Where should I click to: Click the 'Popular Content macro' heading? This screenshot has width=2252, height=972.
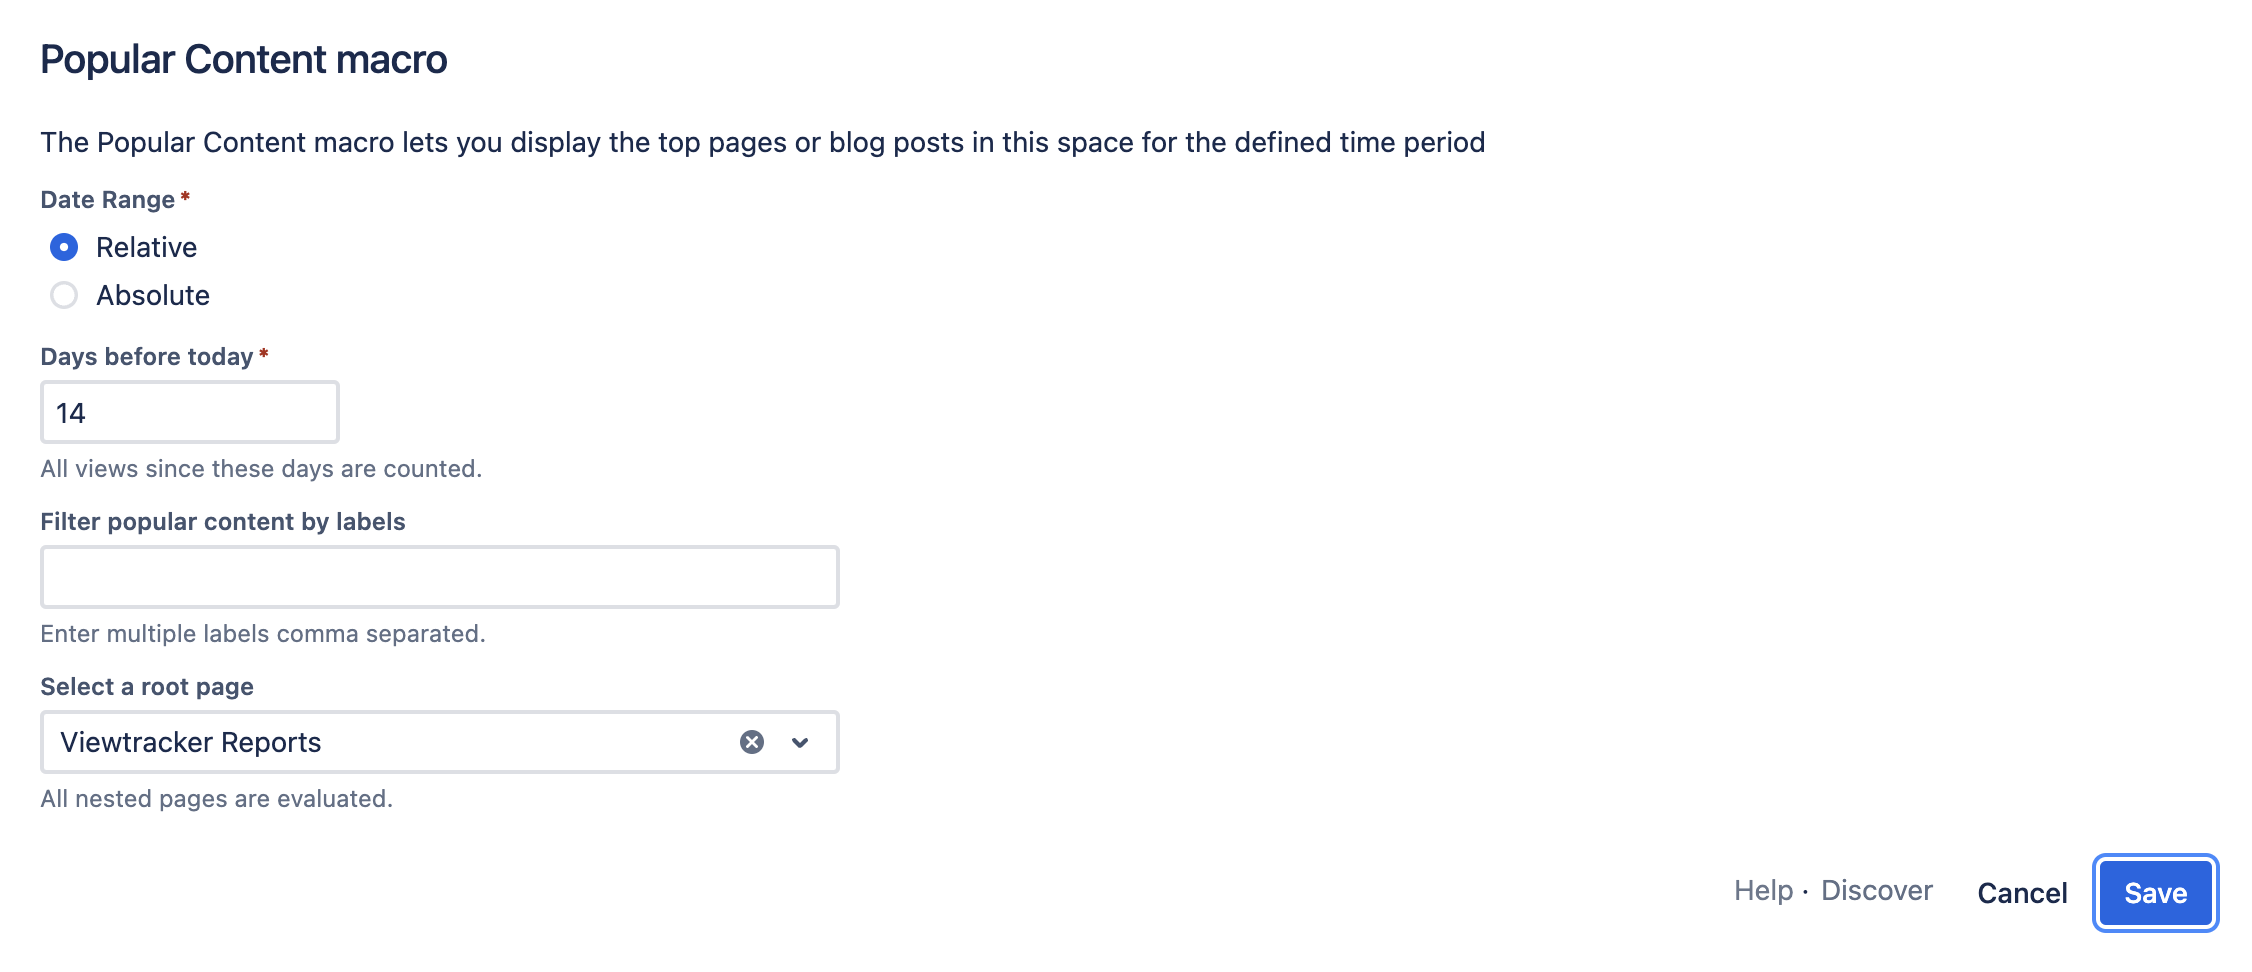tap(244, 60)
